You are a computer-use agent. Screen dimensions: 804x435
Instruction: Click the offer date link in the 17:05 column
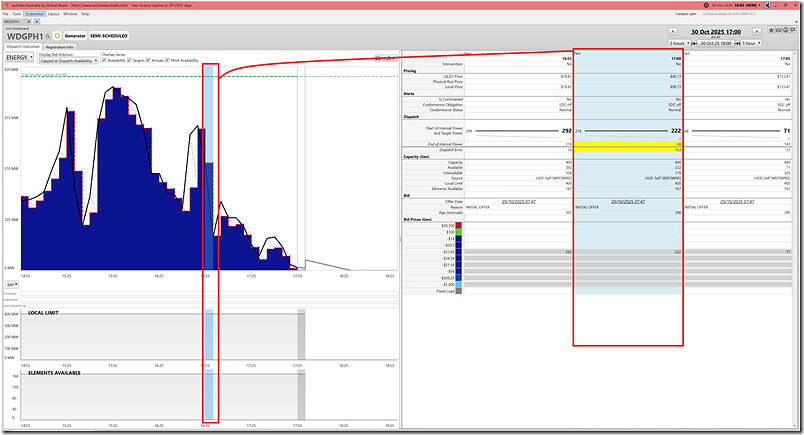pos(737,202)
